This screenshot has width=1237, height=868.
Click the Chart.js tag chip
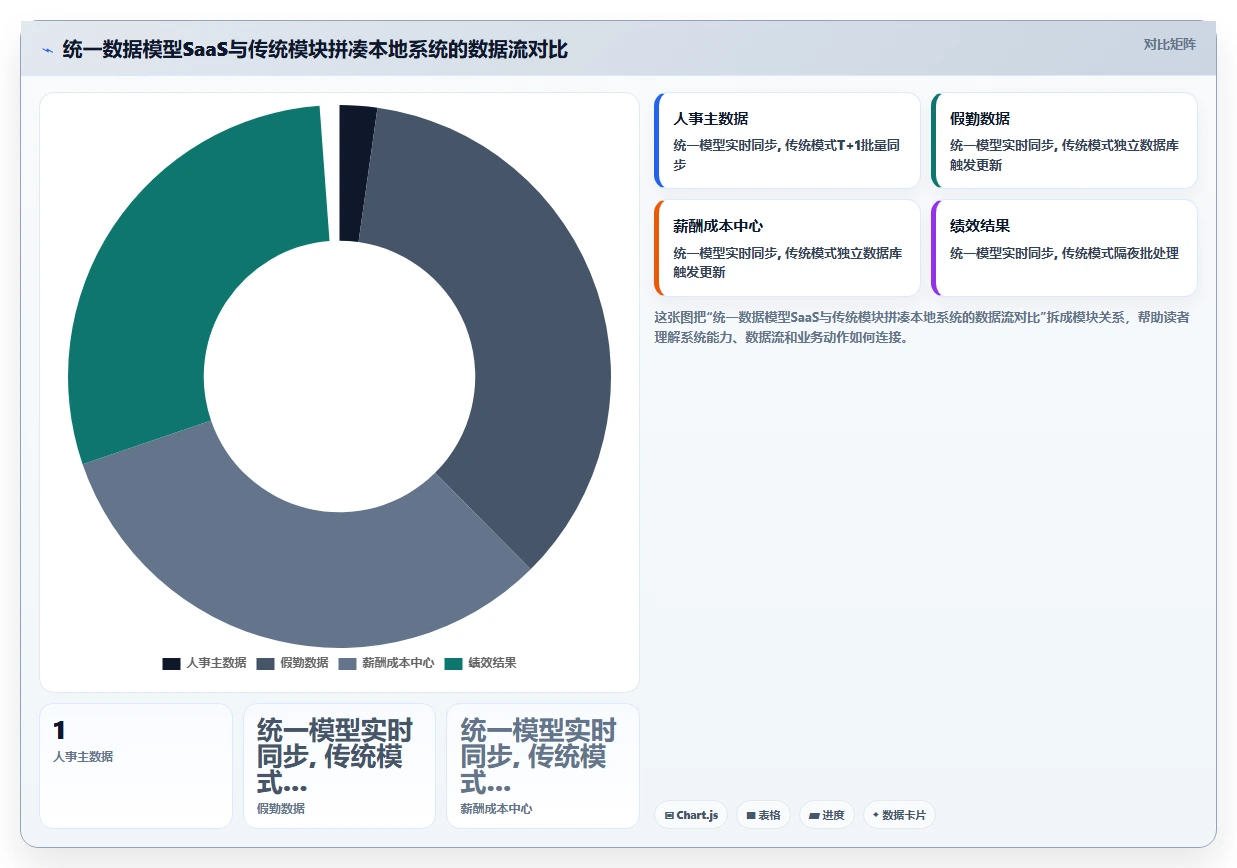click(x=691, y=815)
